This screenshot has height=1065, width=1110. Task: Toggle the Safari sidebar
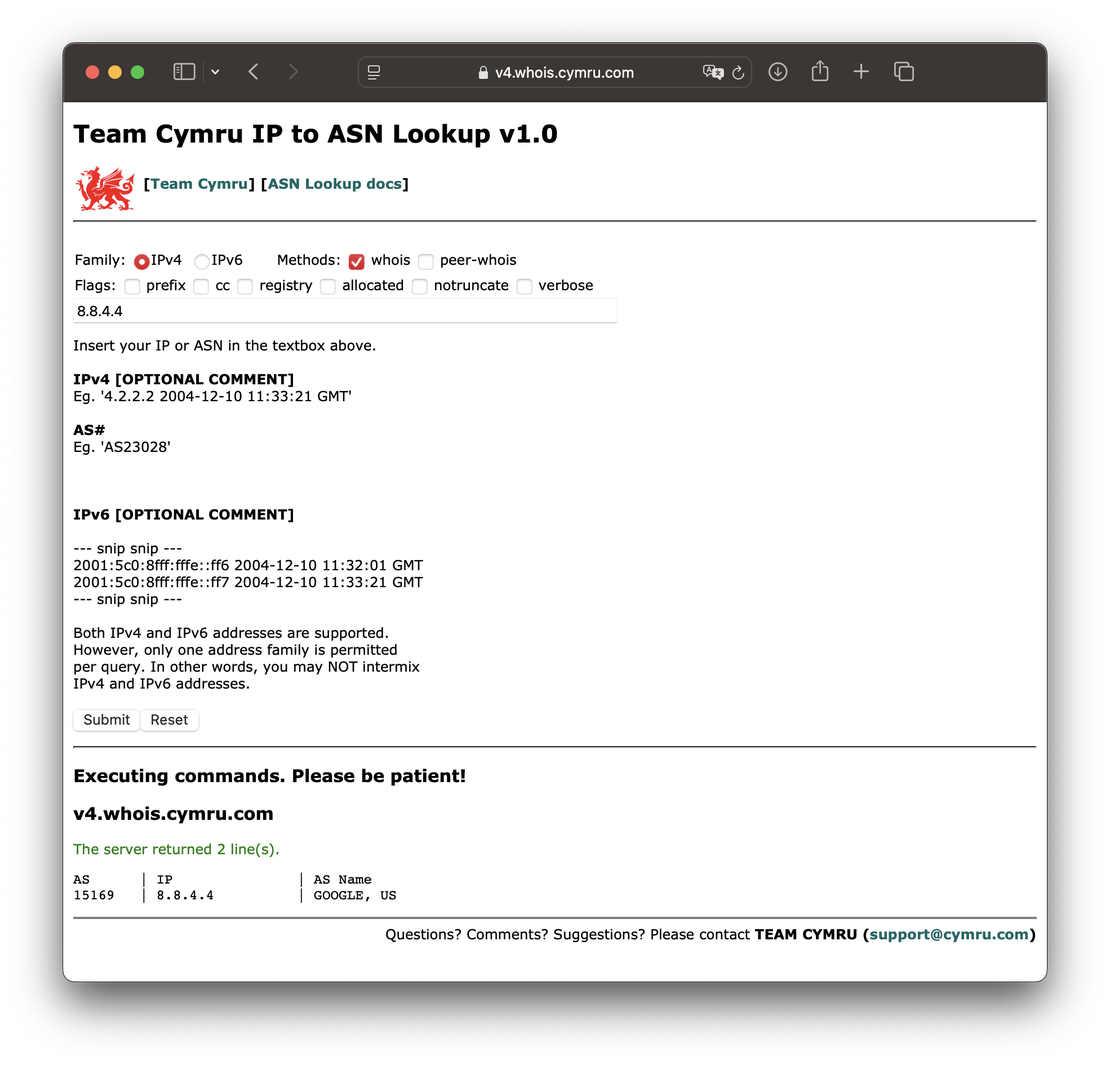pyautogui.click(x=183, y=71)
